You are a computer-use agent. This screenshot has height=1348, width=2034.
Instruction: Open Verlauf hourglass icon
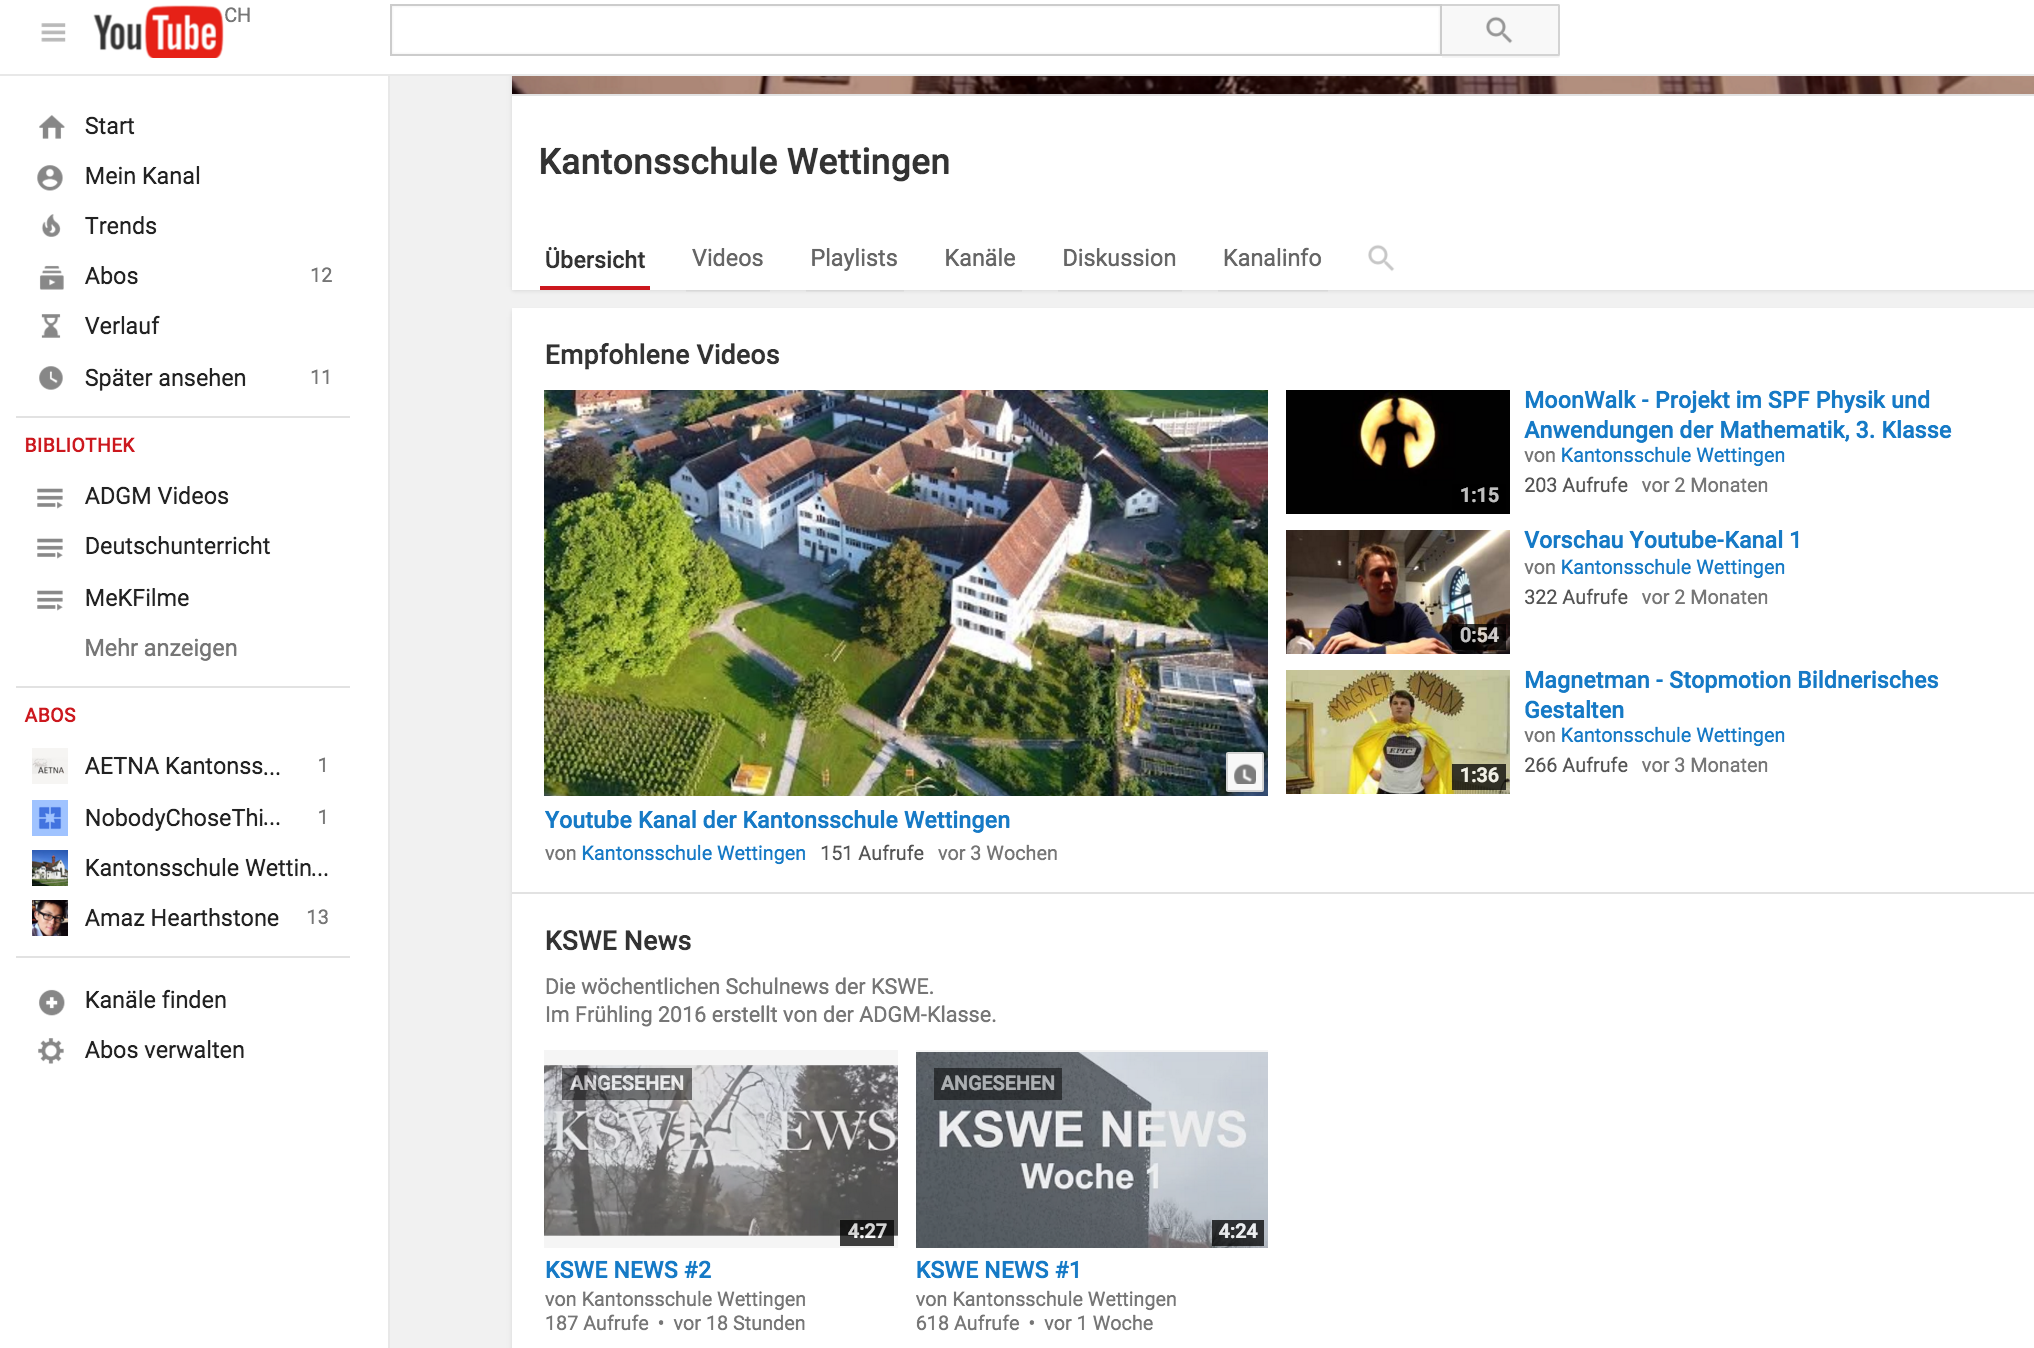point(51,326)
